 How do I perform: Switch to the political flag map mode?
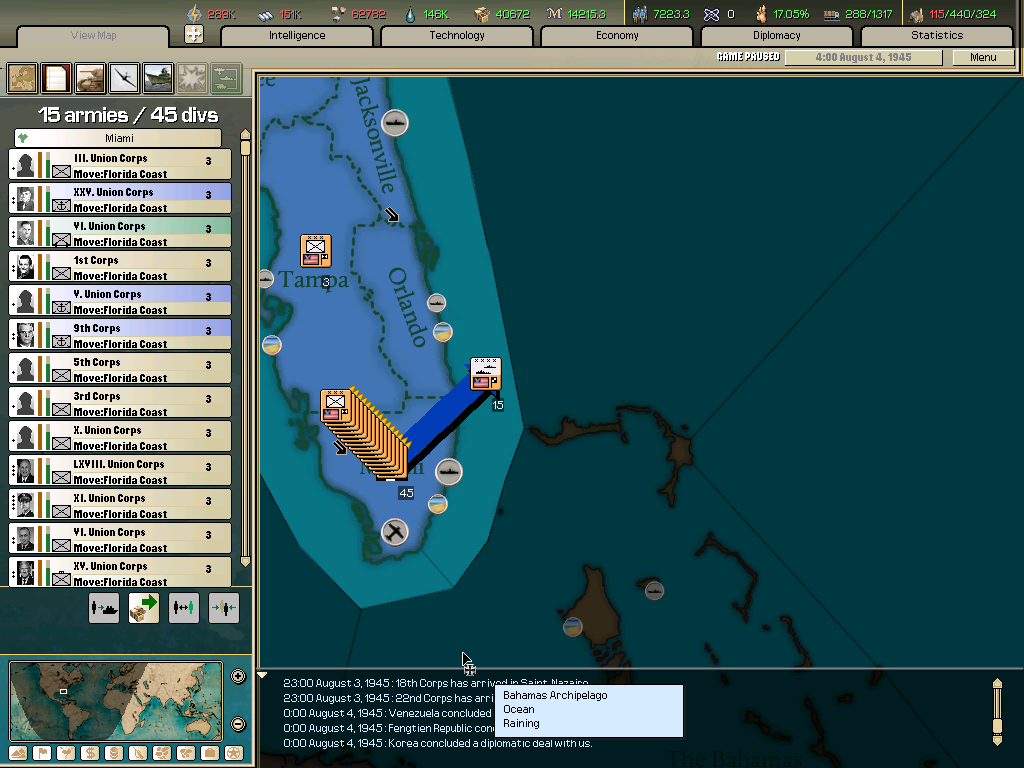point(42,752)
